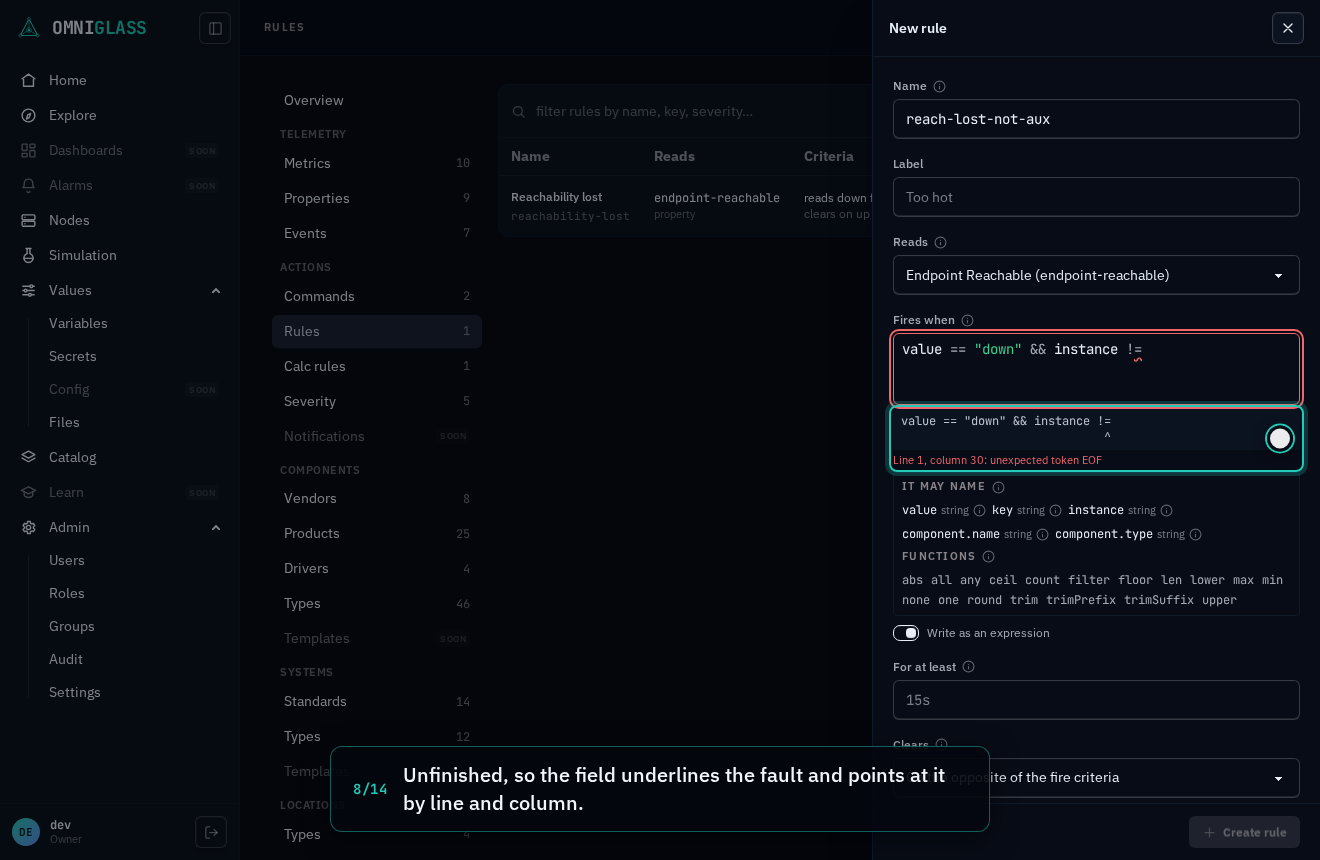Collapse the Admin section chevron

tap(216, 527)
